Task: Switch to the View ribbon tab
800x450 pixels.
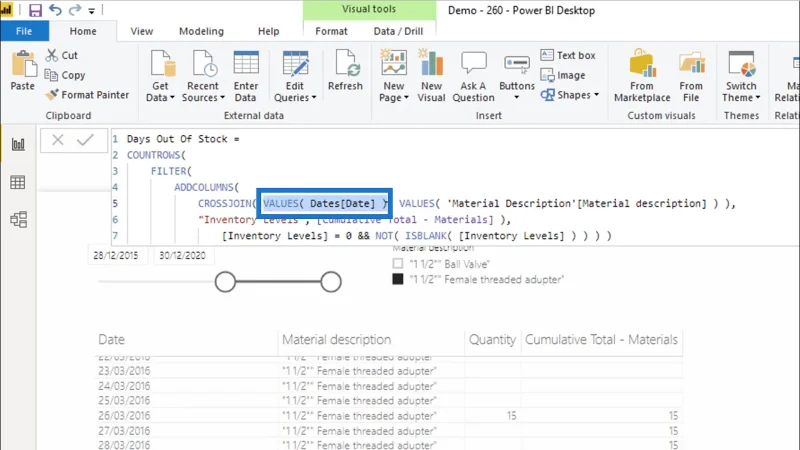Action: (x=141, y=31)
